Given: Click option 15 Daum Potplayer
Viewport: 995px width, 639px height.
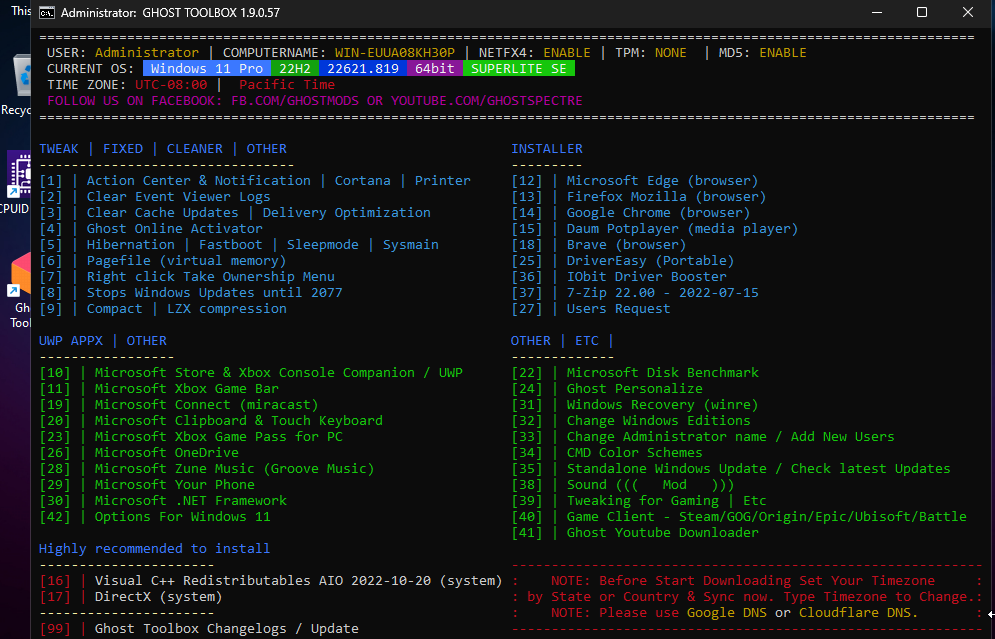Looking at the screenshot, I should coord(655,228).
